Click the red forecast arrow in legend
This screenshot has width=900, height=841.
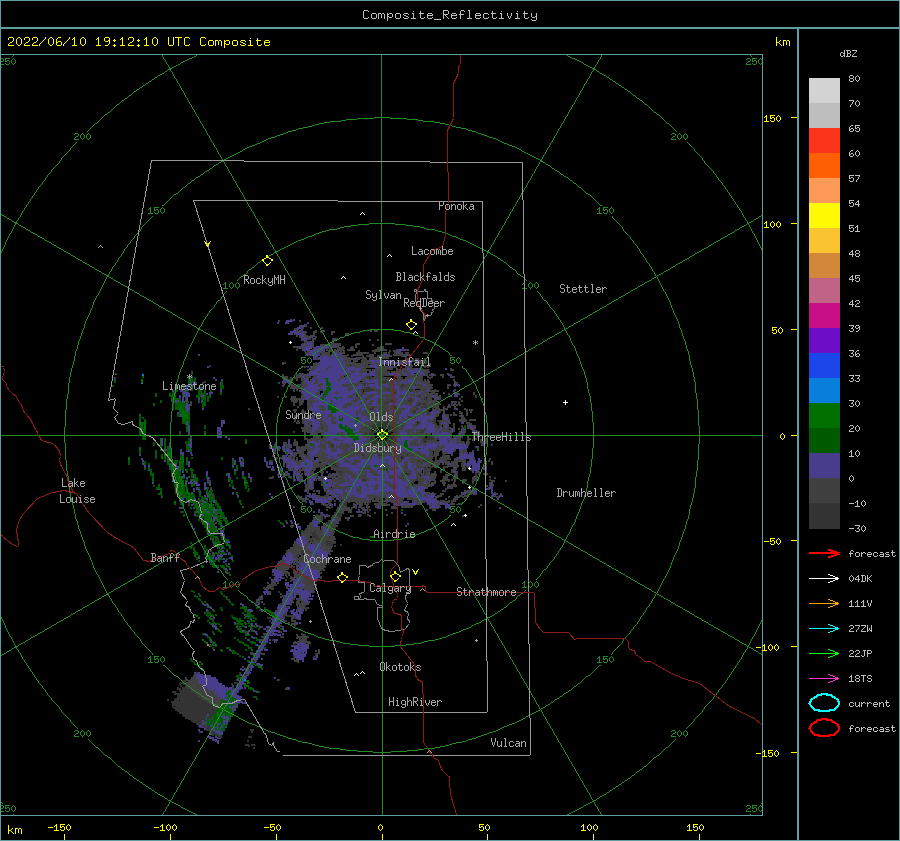[x=824, y=553]
